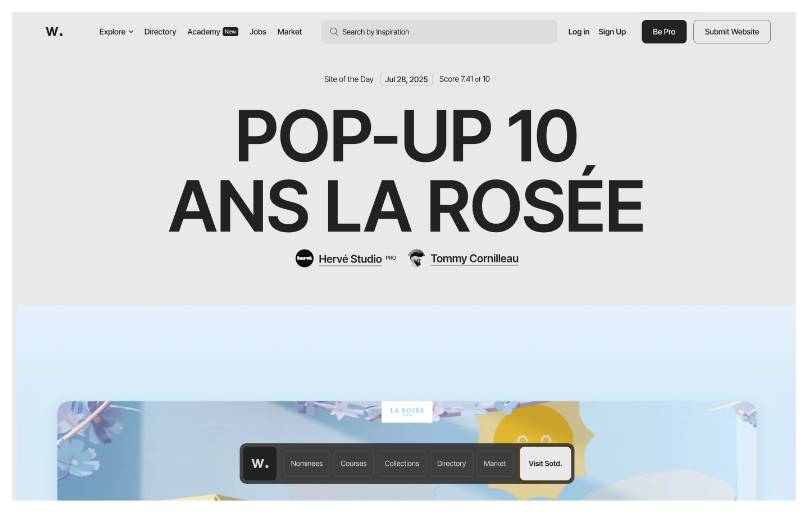Click the Be Pro button
Viewport: 808px width, 513px height.
click(x=664, y=32)
